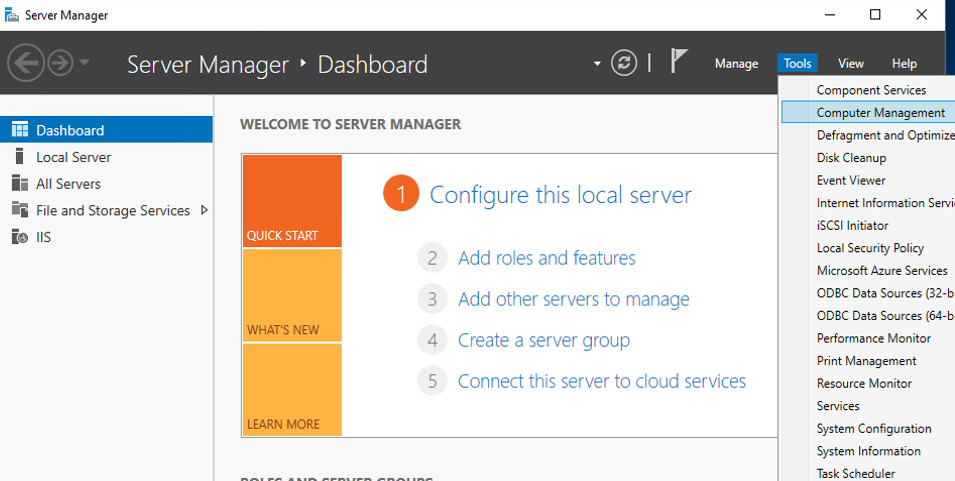Open the View menu
Viewport: 955px width, 481px height.
[x=850, y=64]
